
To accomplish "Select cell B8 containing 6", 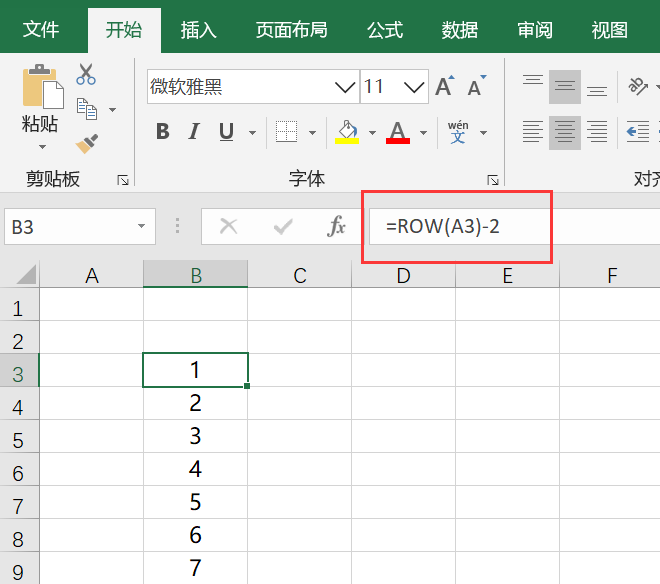I will pyautogui.click(x=196, y=535).
